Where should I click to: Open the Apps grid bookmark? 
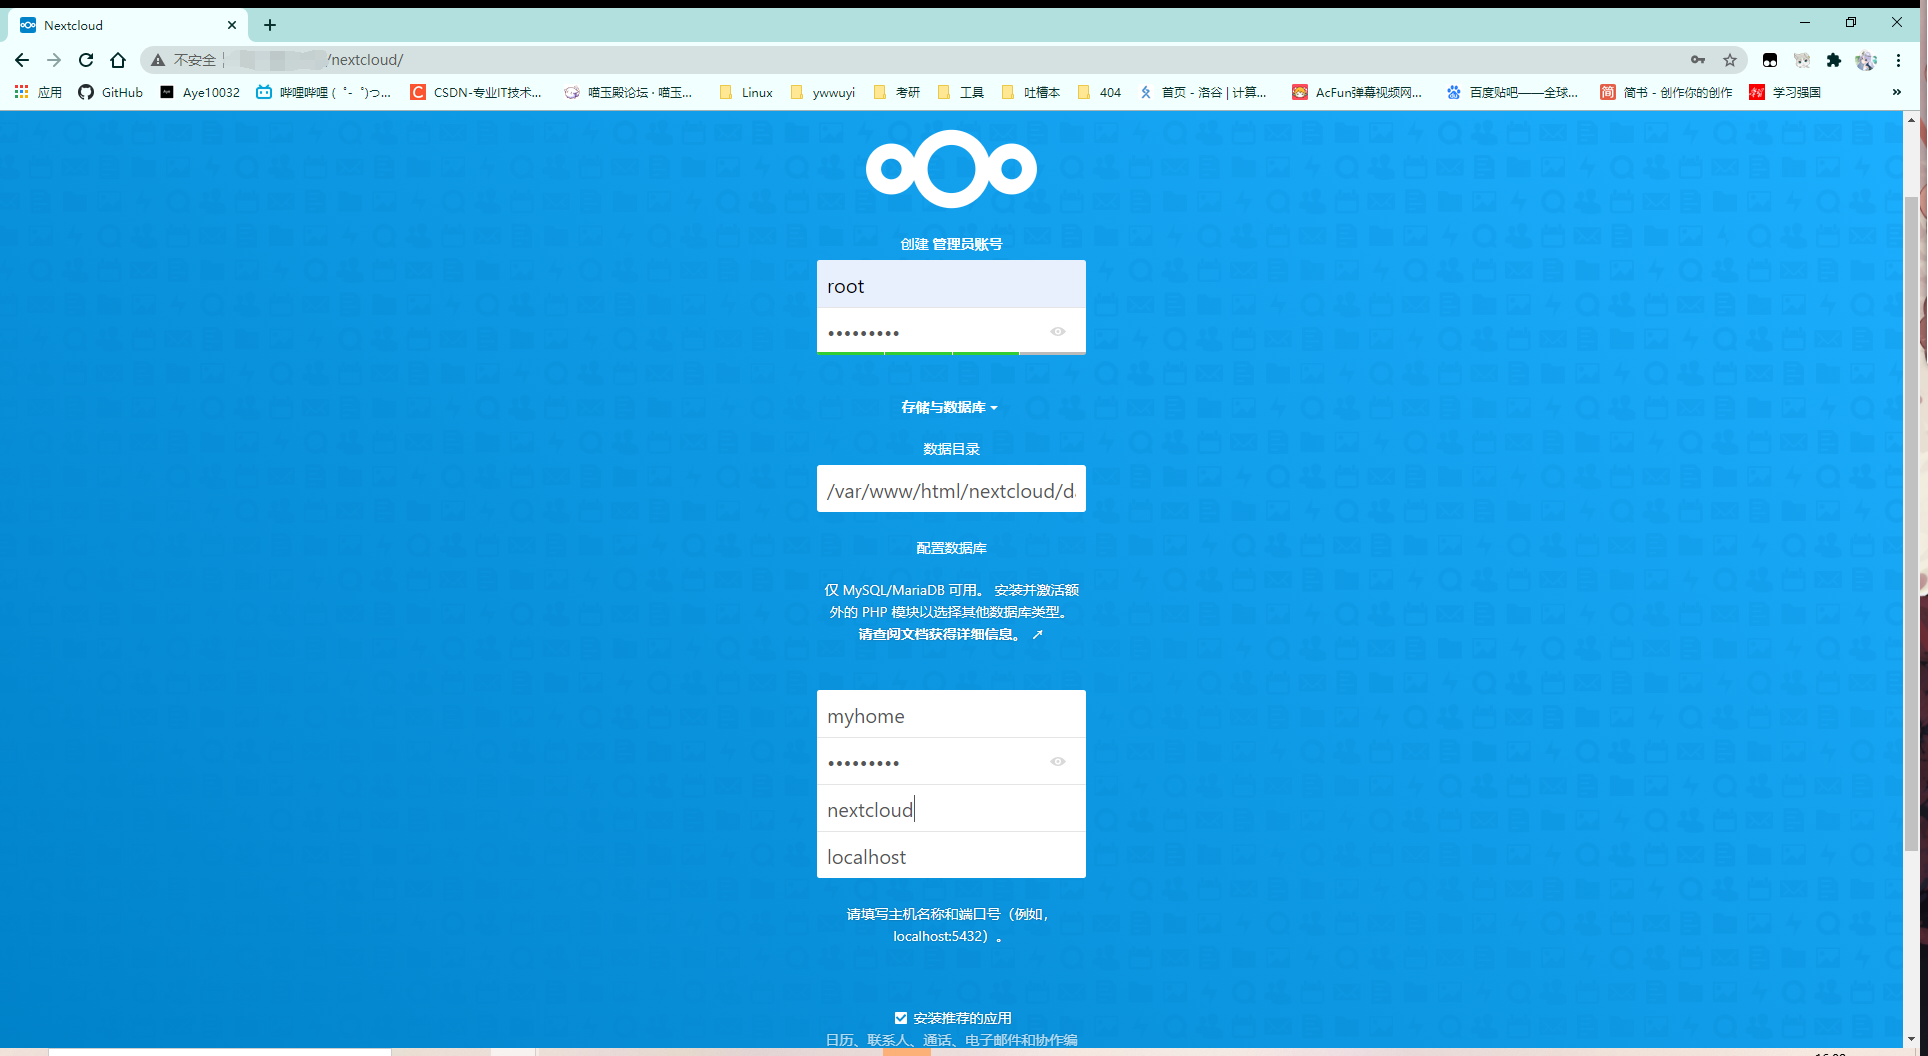pos(38,92)
